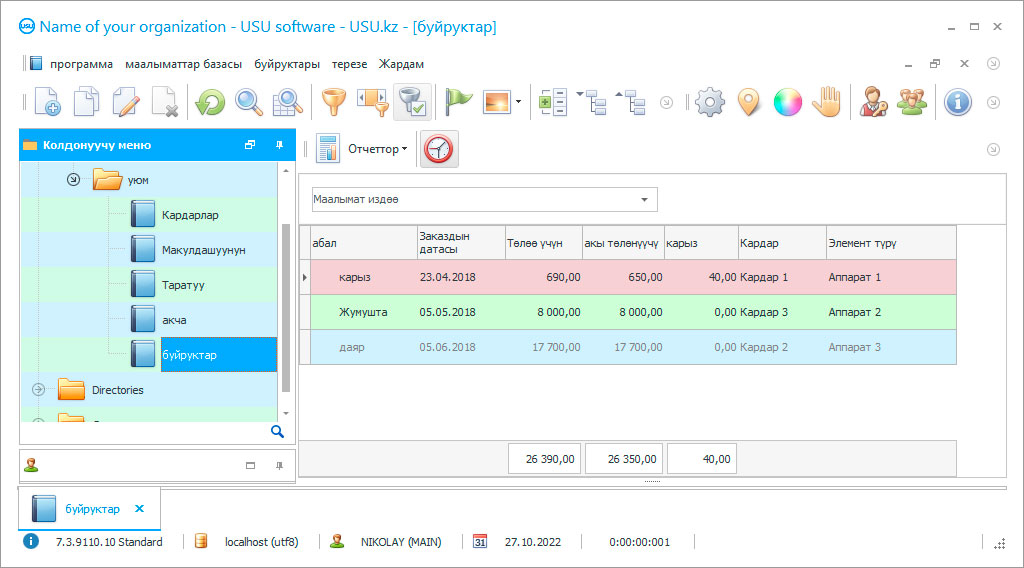Open the color wheel theme picker

[x=788, y=102]
